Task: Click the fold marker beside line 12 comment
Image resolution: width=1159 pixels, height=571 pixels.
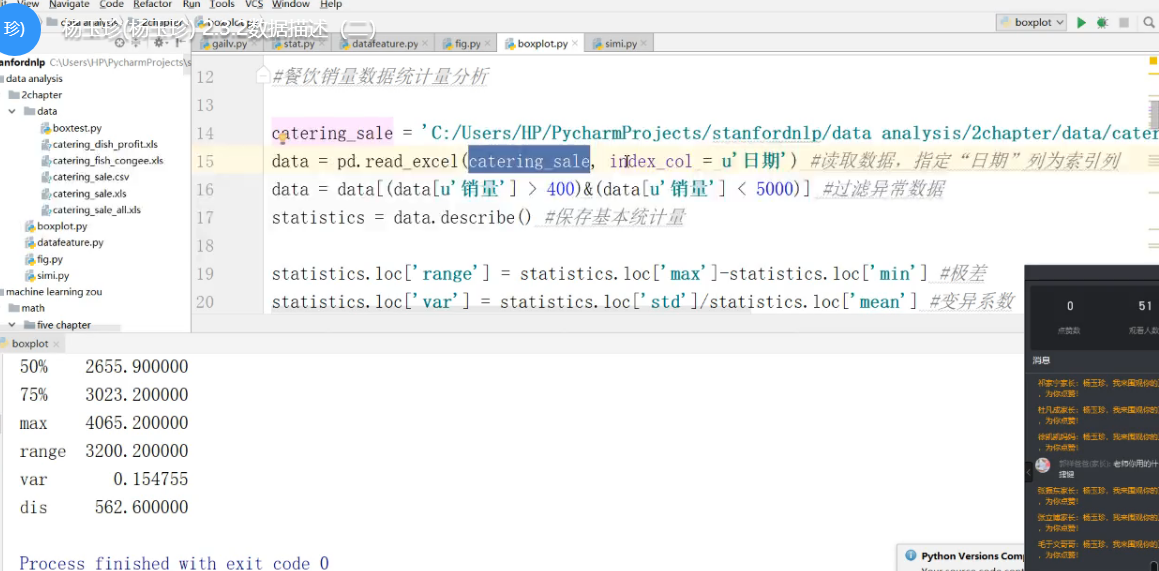Action: click(263, 76)
